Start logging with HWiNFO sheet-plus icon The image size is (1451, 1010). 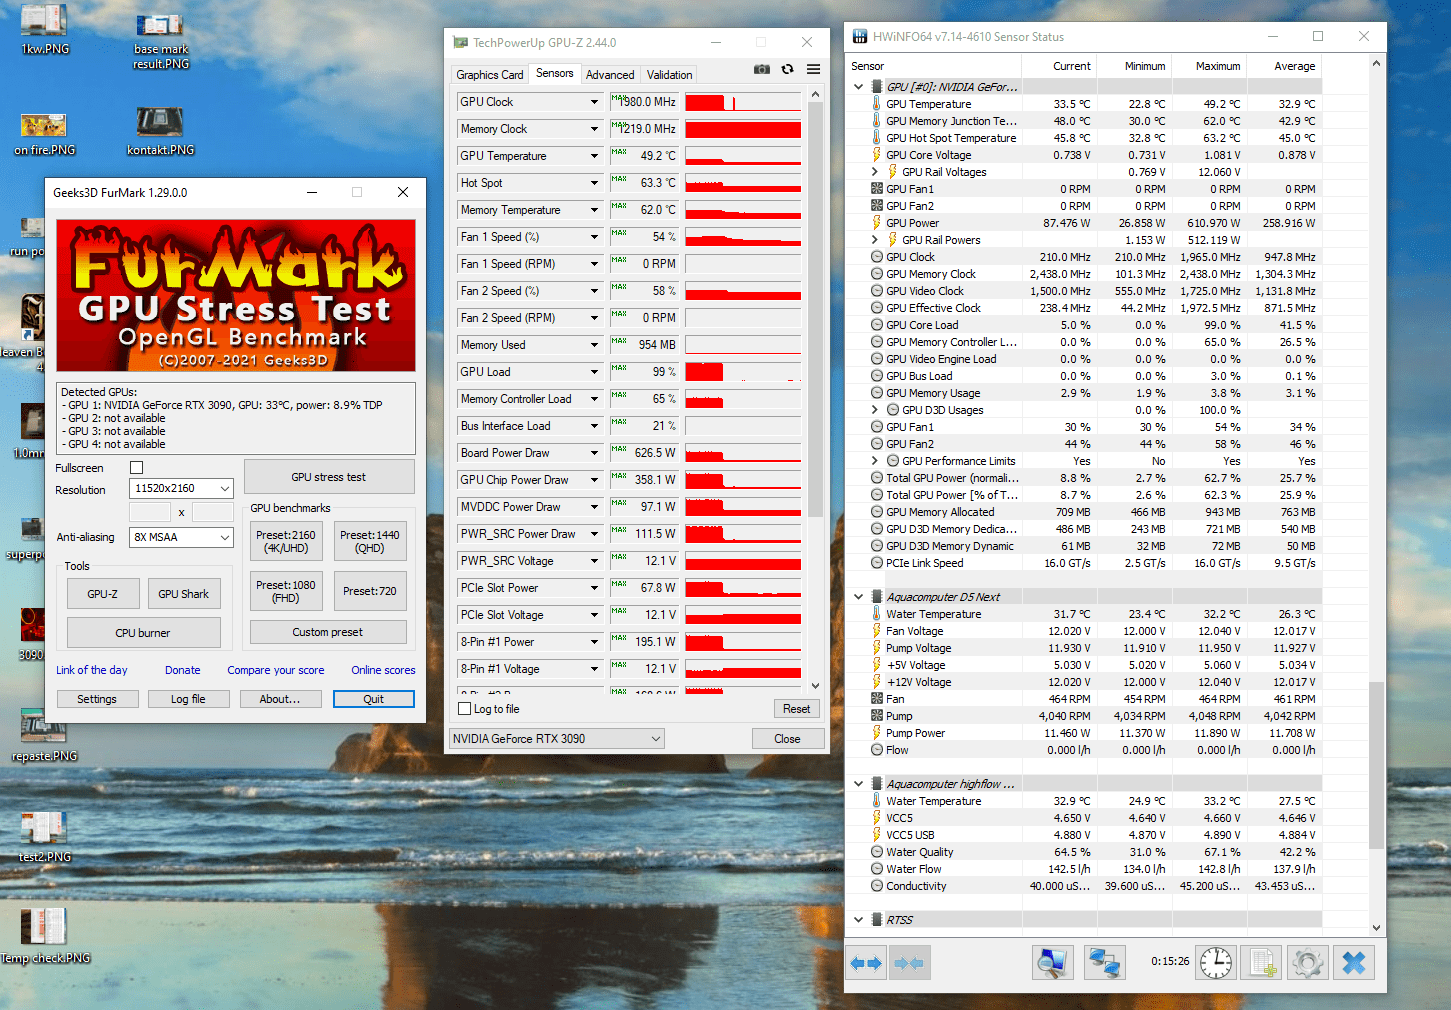(1262, 963)
